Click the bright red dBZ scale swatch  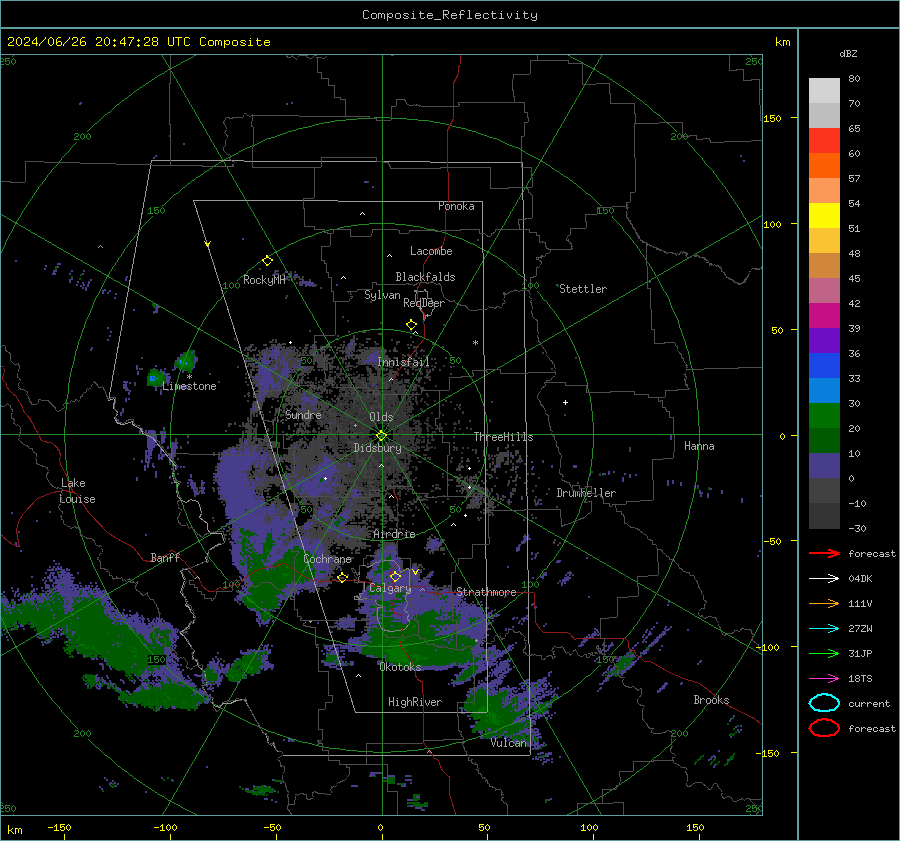click(x=824, y=140)
